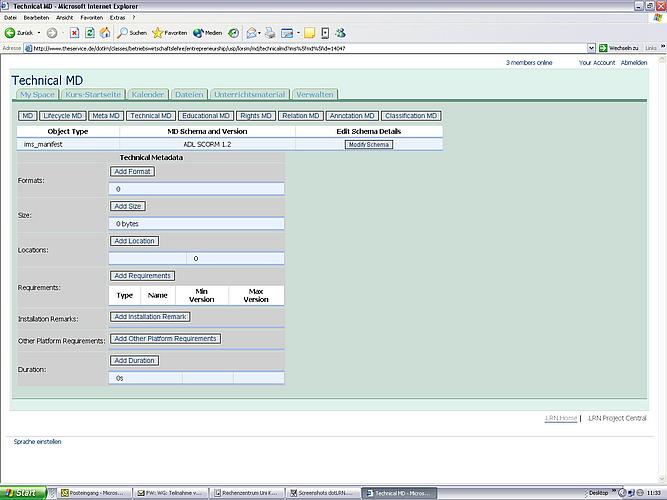Viewport: 667px width, 500px height.
Task: Click the Add Requirements button
Action: coord(142,276)
